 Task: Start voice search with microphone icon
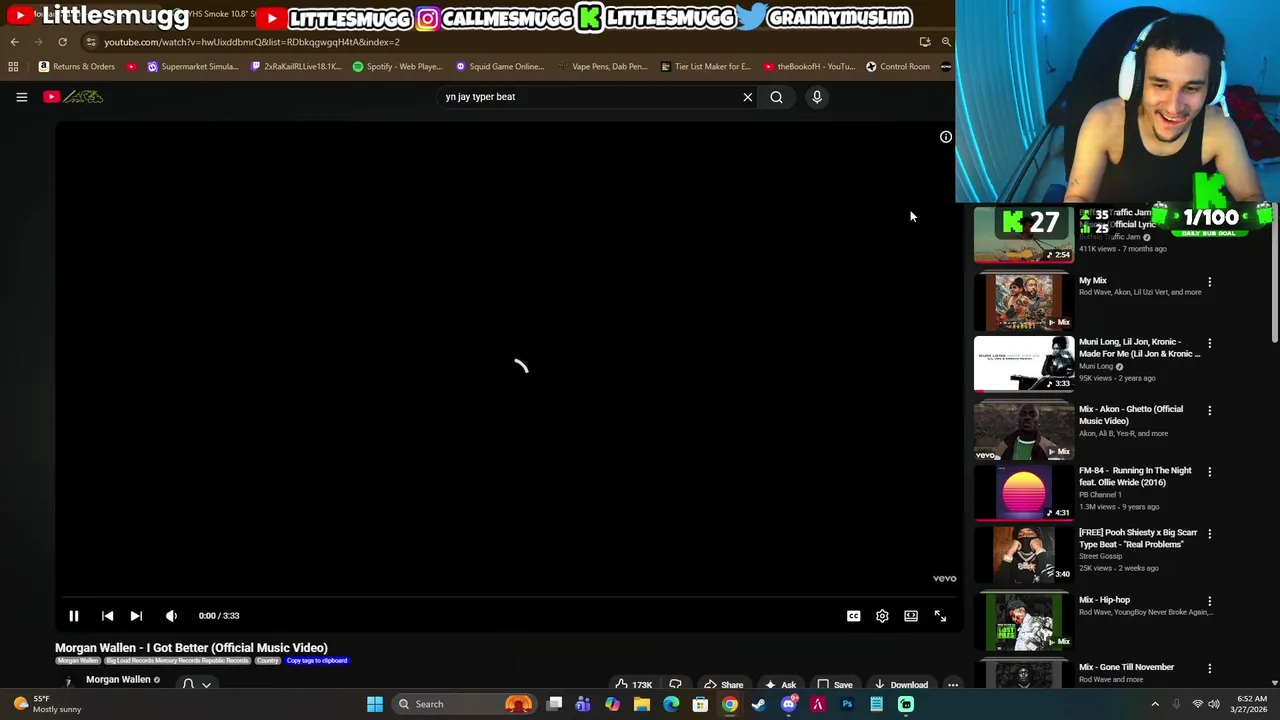tap(817, 97)
